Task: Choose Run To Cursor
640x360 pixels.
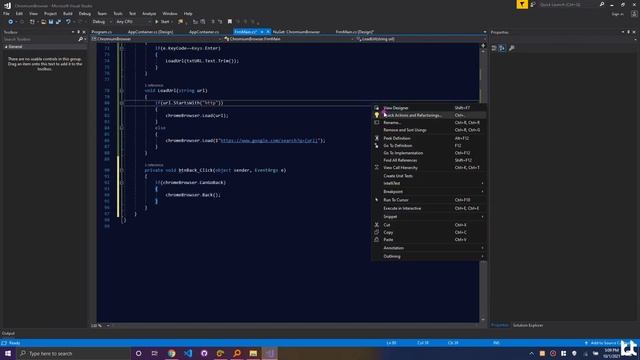Action: [428, 200]
